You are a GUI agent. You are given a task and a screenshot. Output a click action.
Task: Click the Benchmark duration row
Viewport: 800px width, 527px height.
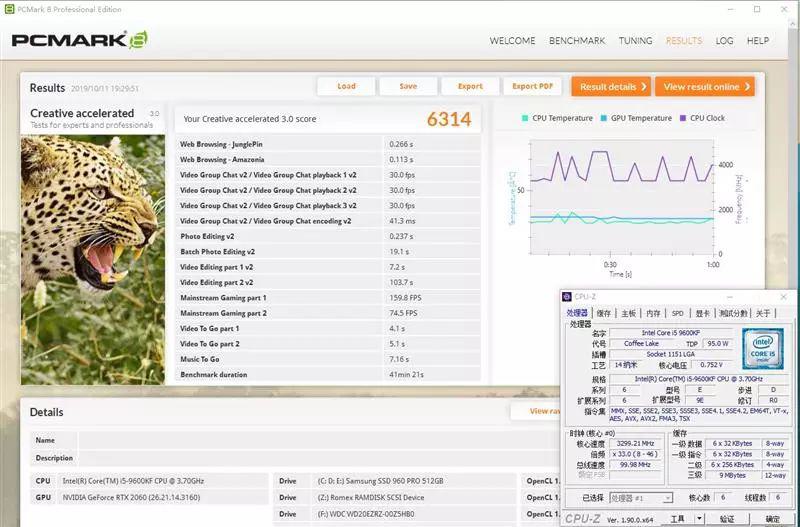[x=328, y=374]
